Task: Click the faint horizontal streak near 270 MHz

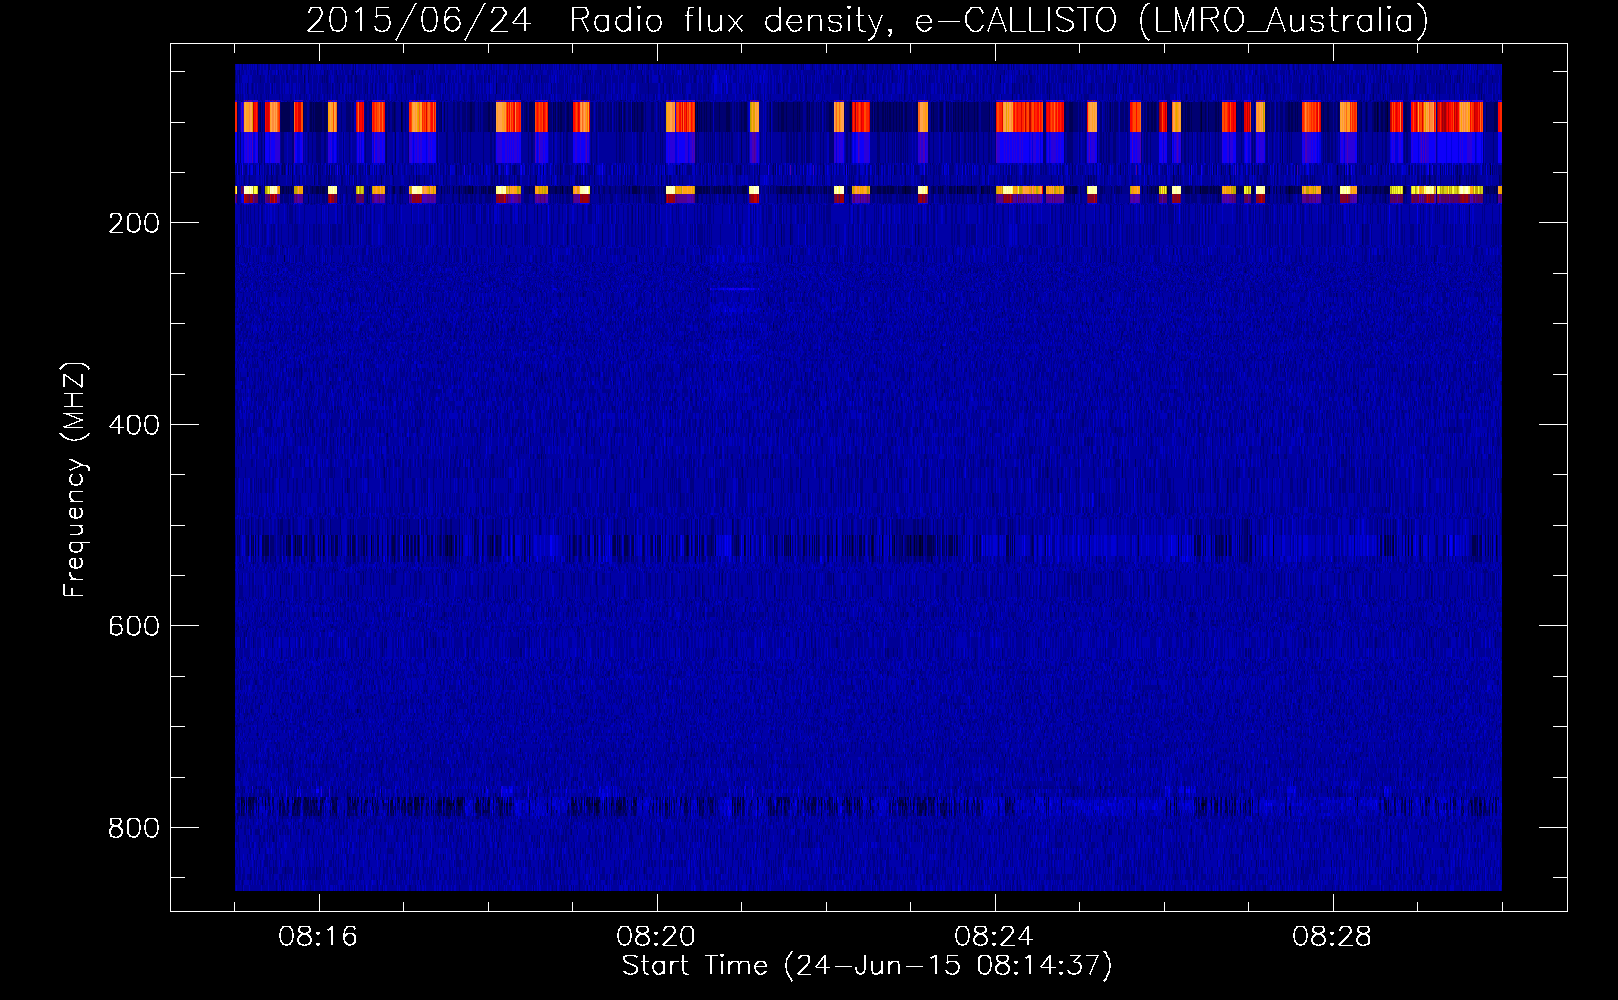Action: point(735,289)
